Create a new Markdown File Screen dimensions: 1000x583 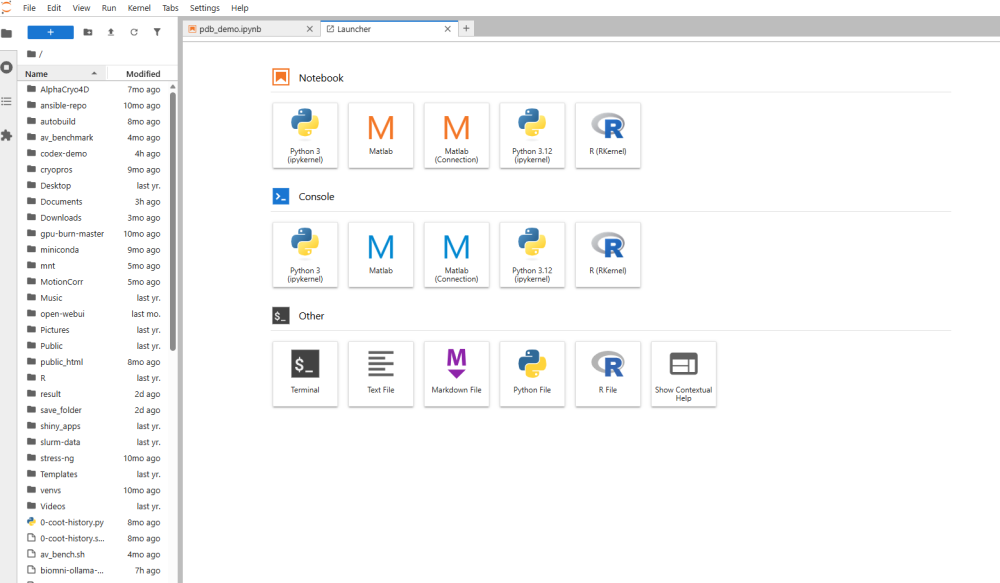point(457,374)
